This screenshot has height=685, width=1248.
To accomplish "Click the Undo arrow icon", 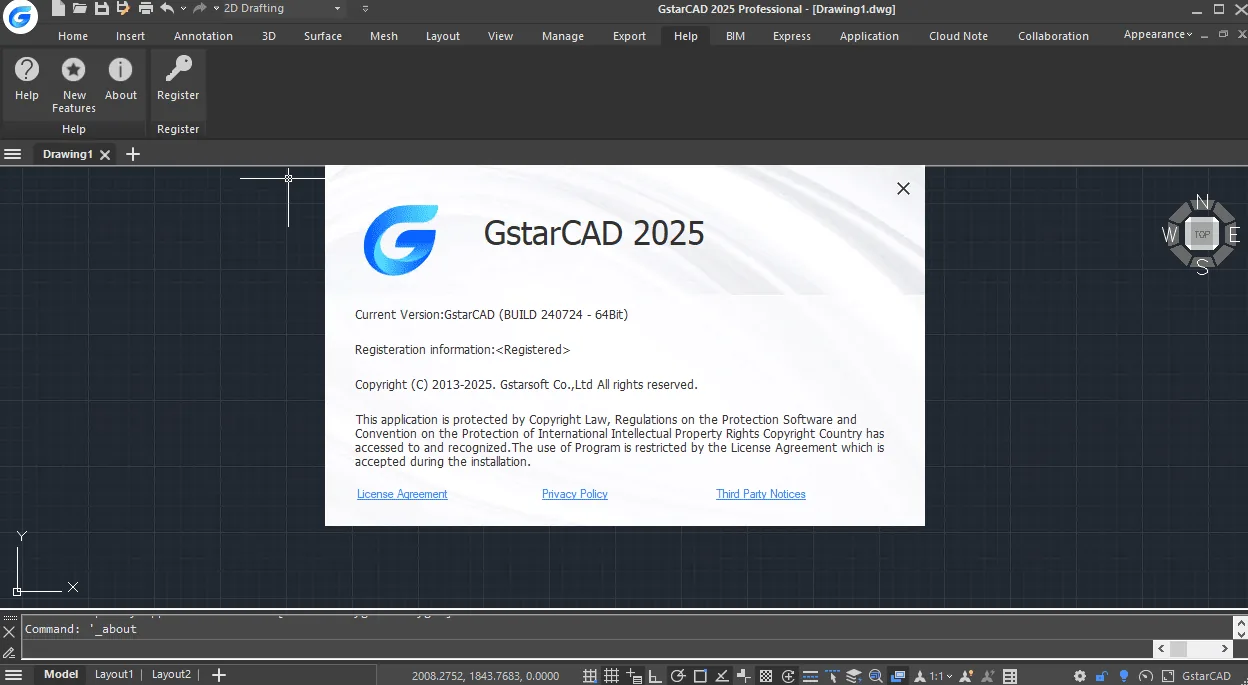I will coord(167,9).
